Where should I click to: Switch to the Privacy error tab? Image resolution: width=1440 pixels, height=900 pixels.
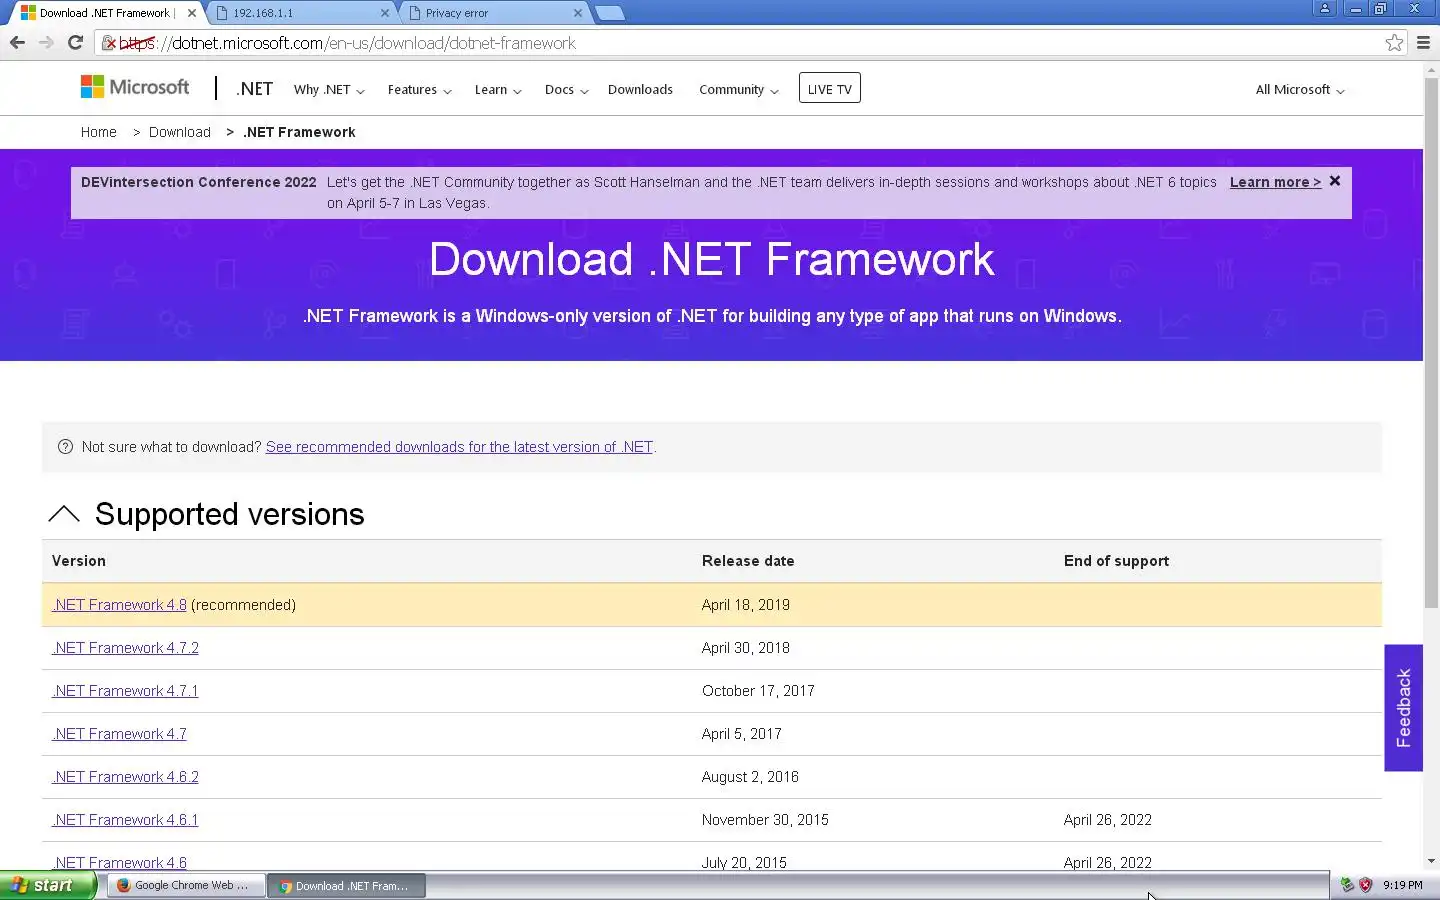tap(495, 13)
